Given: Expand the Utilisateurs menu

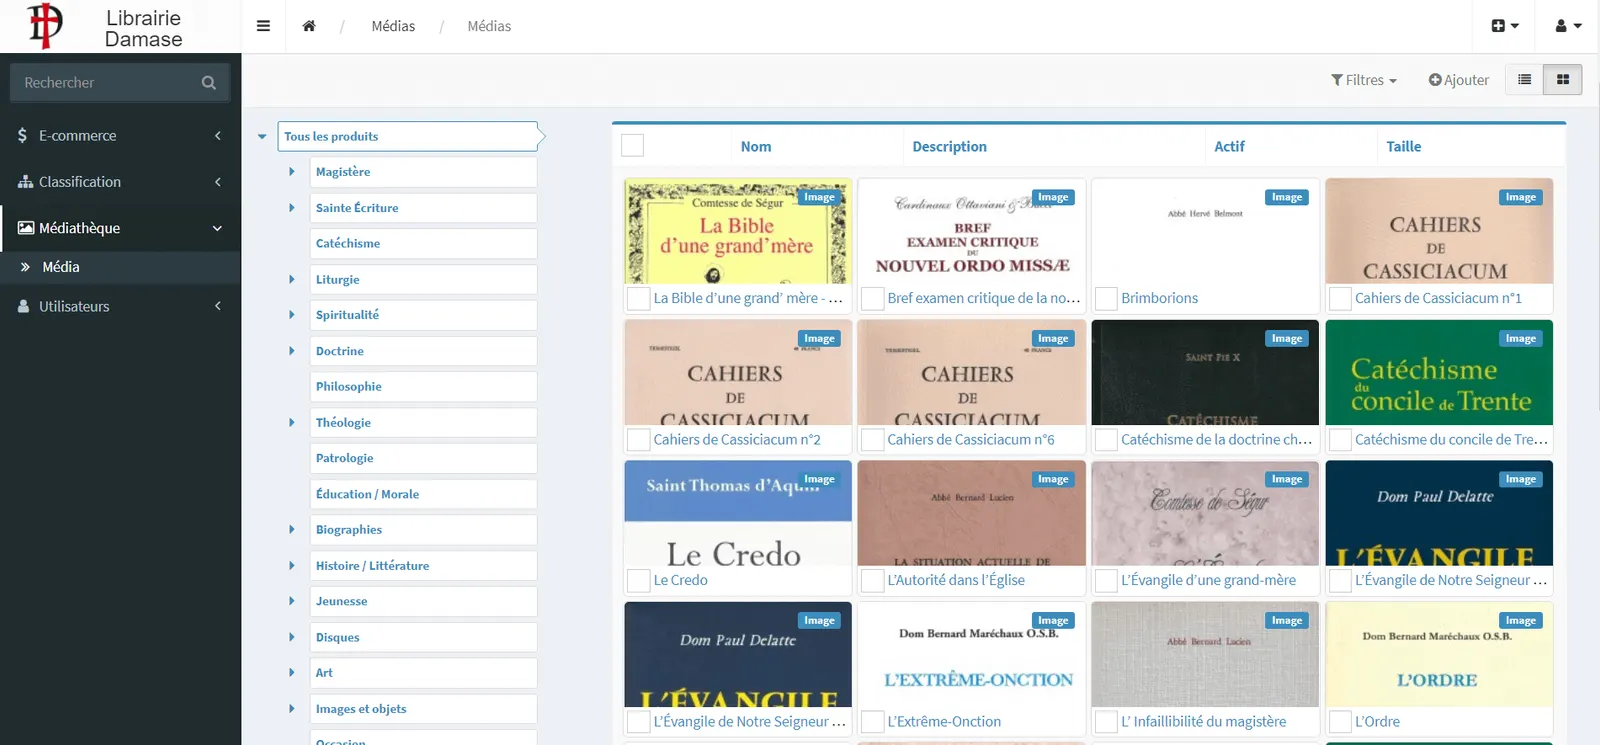Looking at the screenshot, I should pos(120,306).
